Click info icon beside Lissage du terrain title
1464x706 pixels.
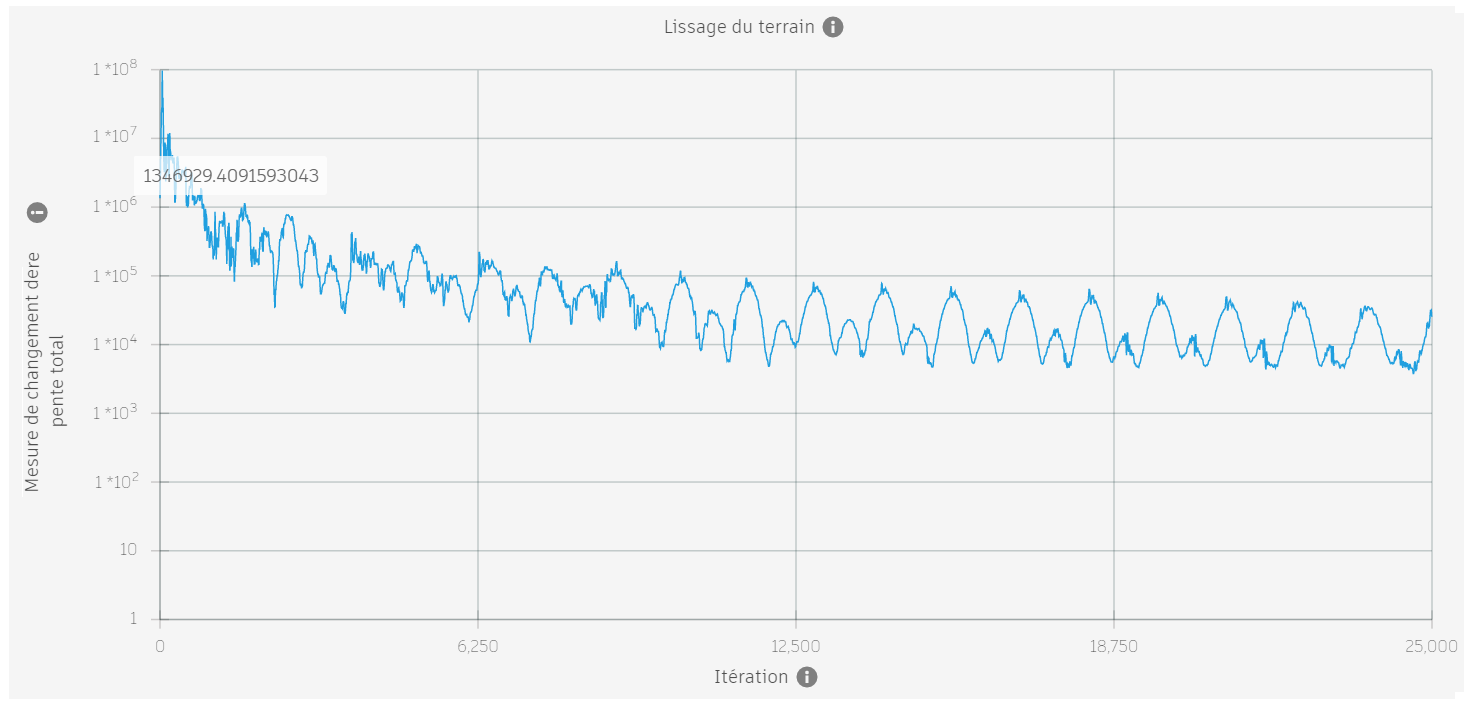[x=833, y=27]
